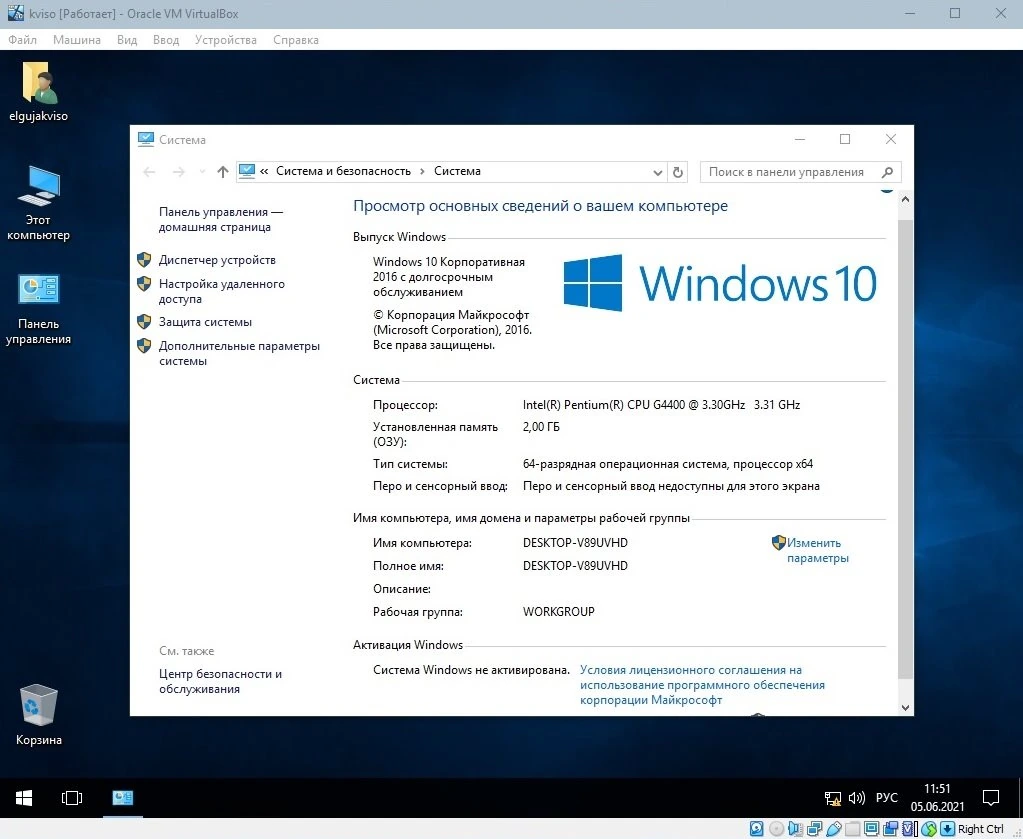Open the volume speaker tray icon
This screenshot has height=839, width=1023.
(x=857, y=798)
